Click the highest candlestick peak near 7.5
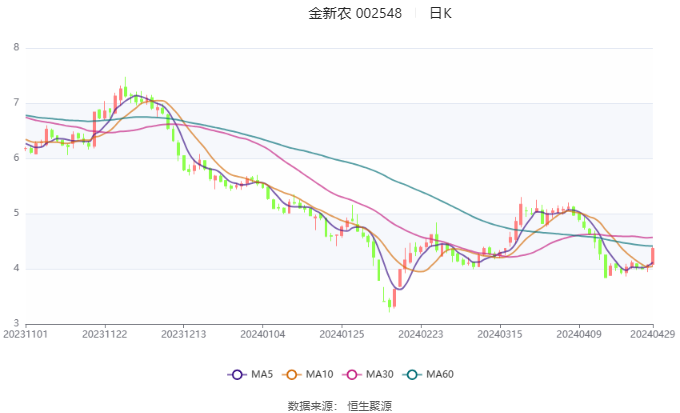The image size is (680, 413). pos(125,88)
